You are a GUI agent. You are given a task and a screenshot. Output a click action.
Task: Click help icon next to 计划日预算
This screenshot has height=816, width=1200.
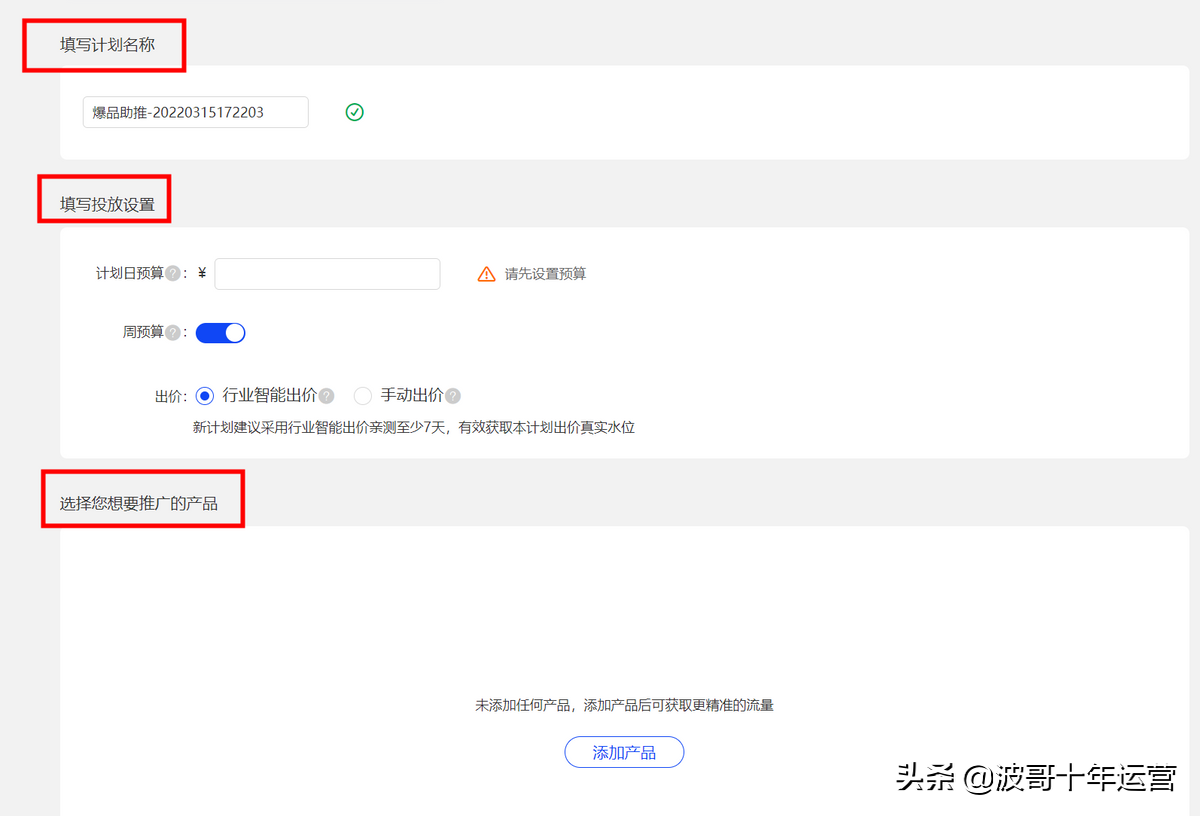(x=173, y=274)
